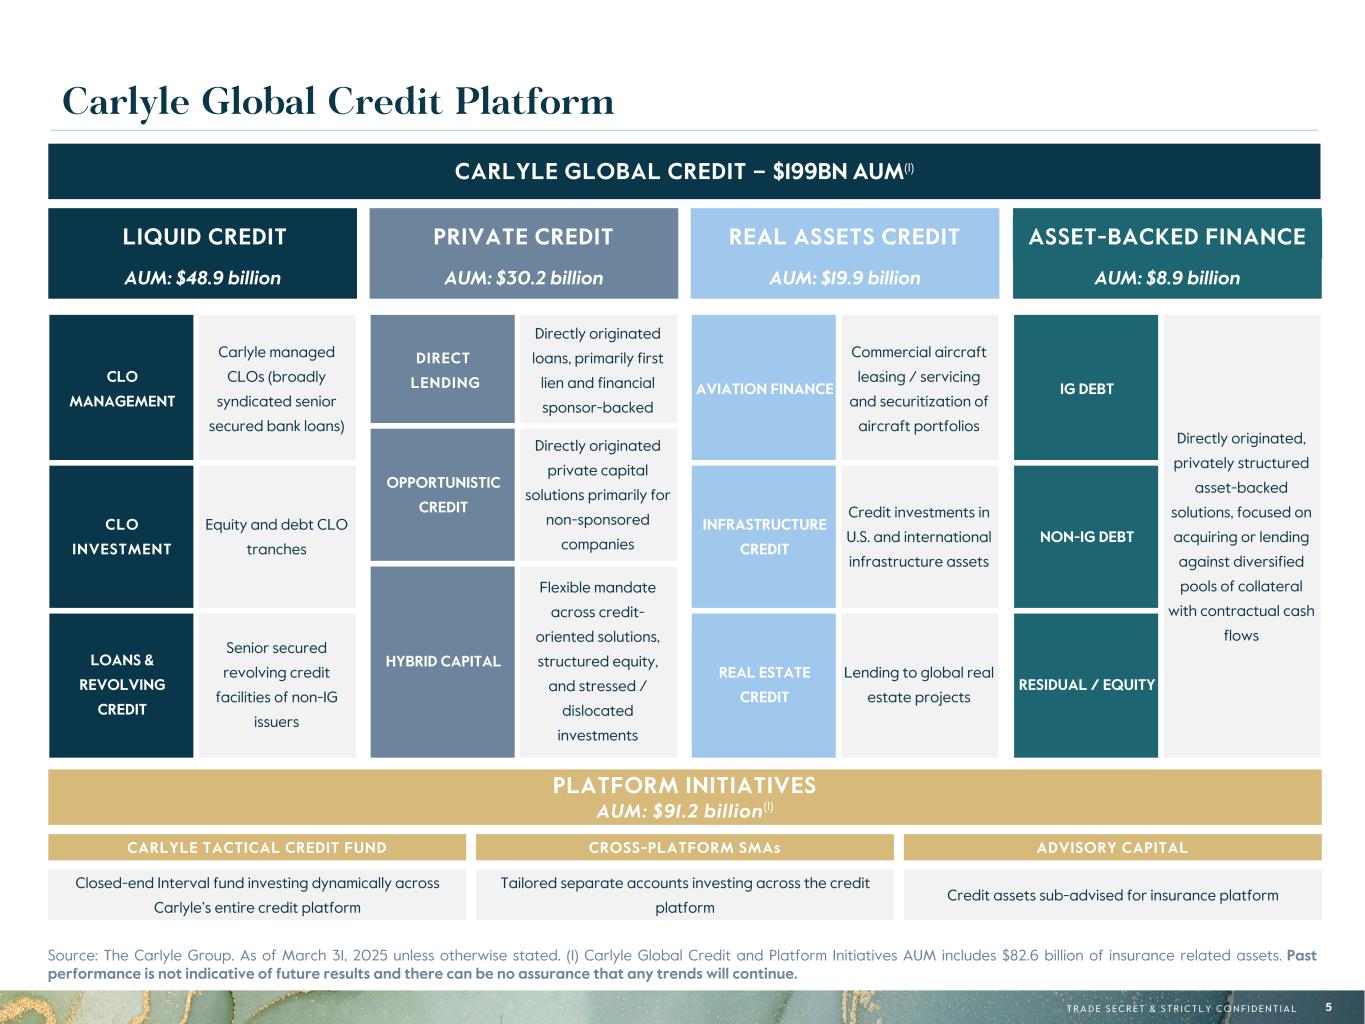Image resolution: width=1365 pixels, height=1024 pixels.
Task: Click the Liquid Credit header box
Action: [x=203, y=253]
